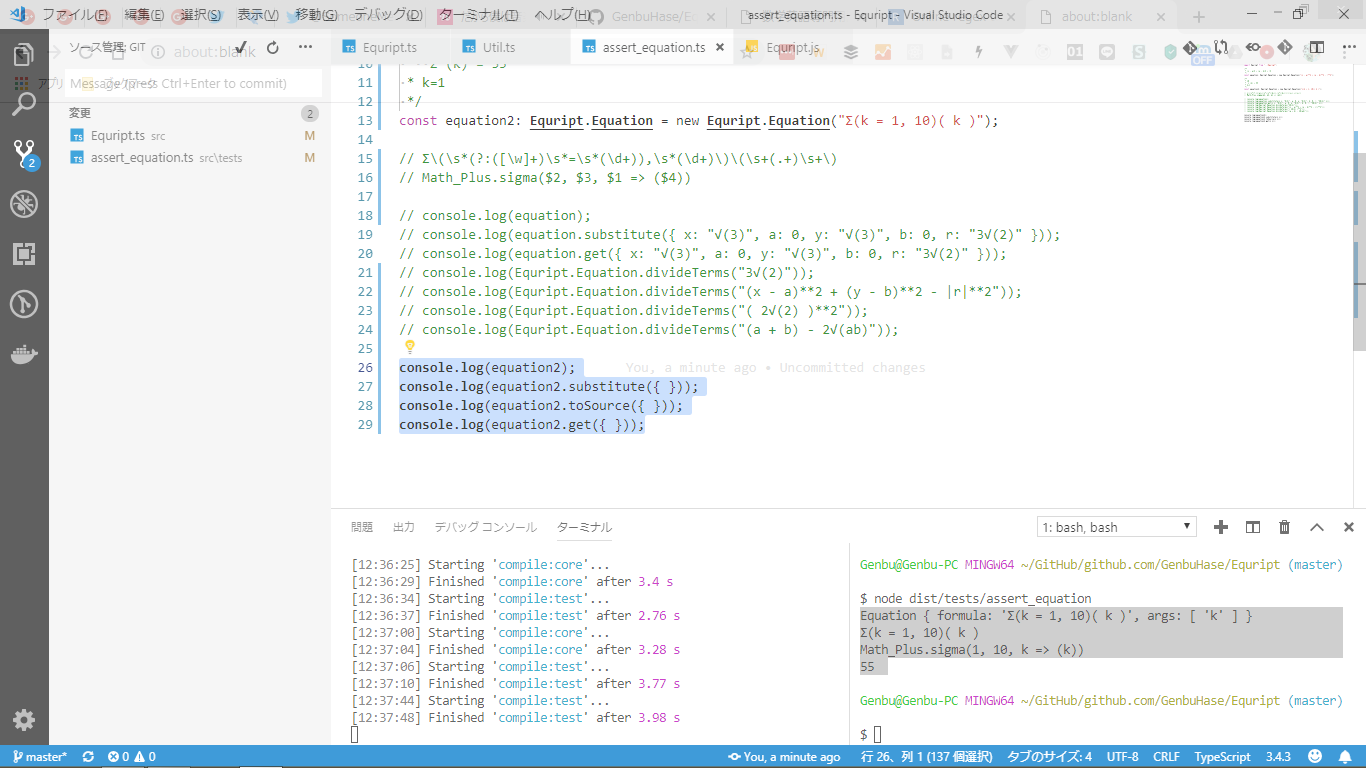Open the Manage gear settings icon

click(x=24, y=720)
